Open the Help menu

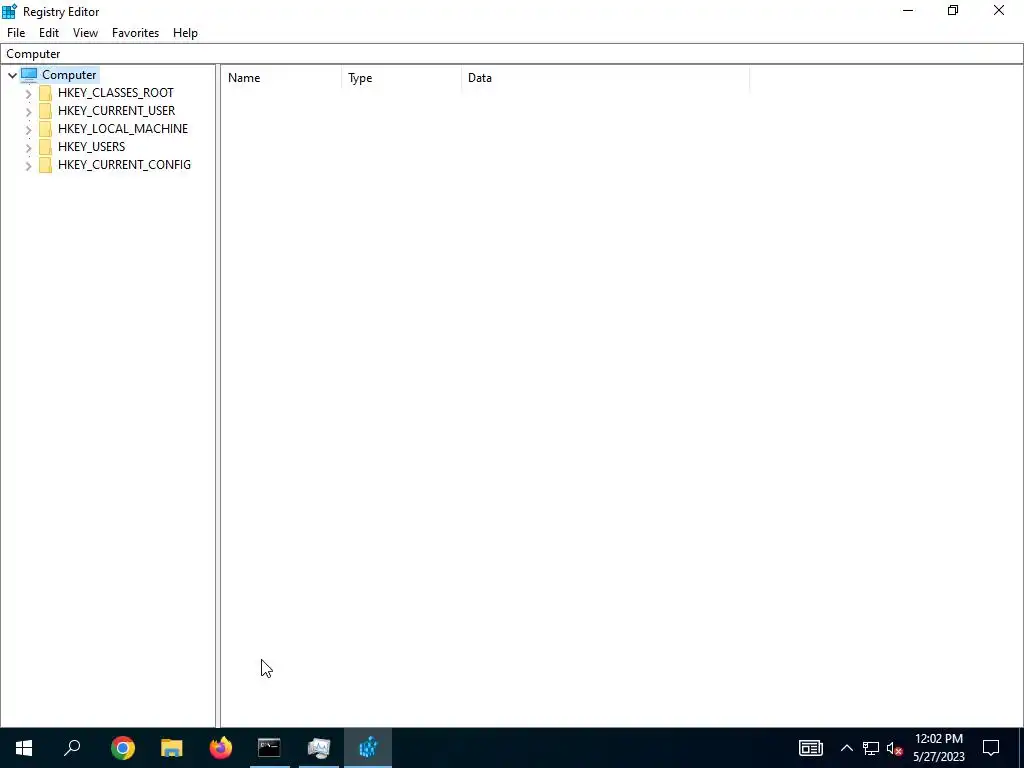pos(185,33)
